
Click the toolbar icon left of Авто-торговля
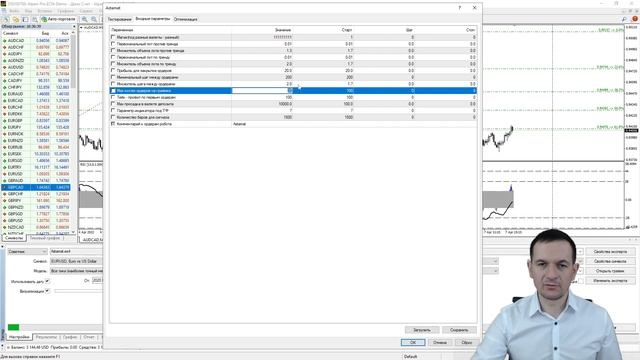35,19
